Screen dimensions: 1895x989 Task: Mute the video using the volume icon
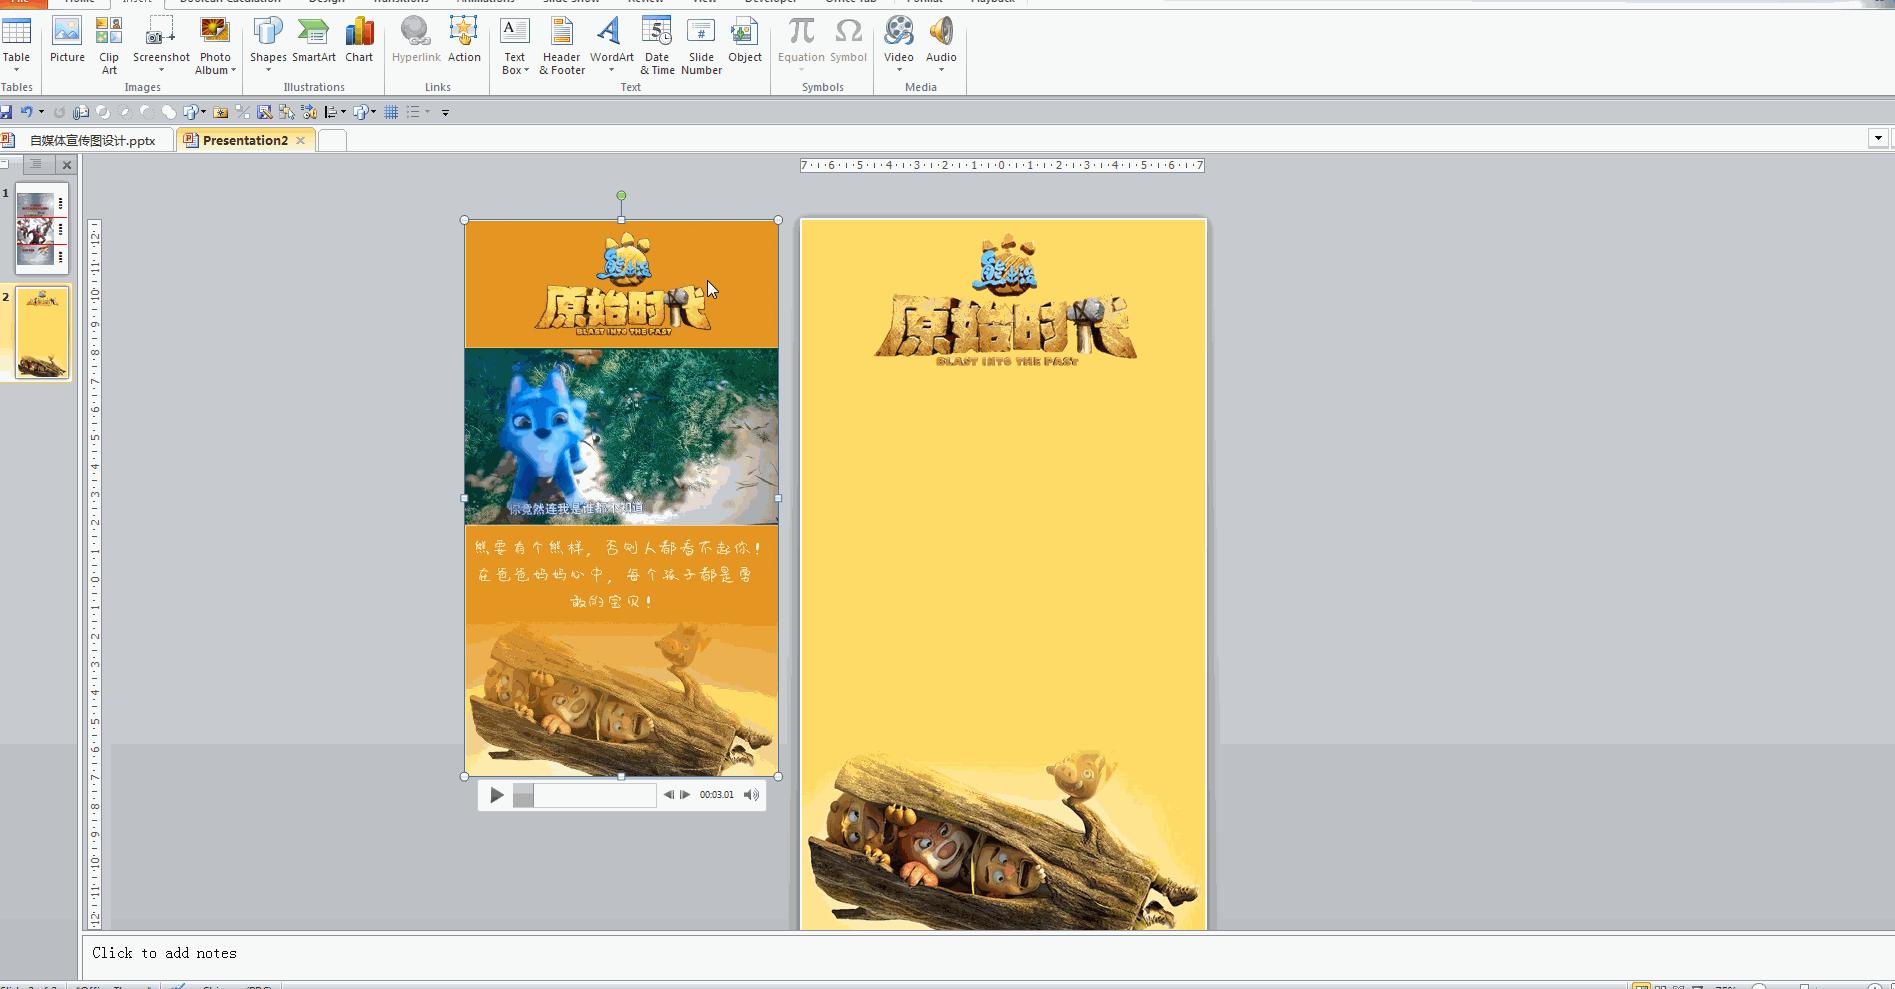coord(751,795)
